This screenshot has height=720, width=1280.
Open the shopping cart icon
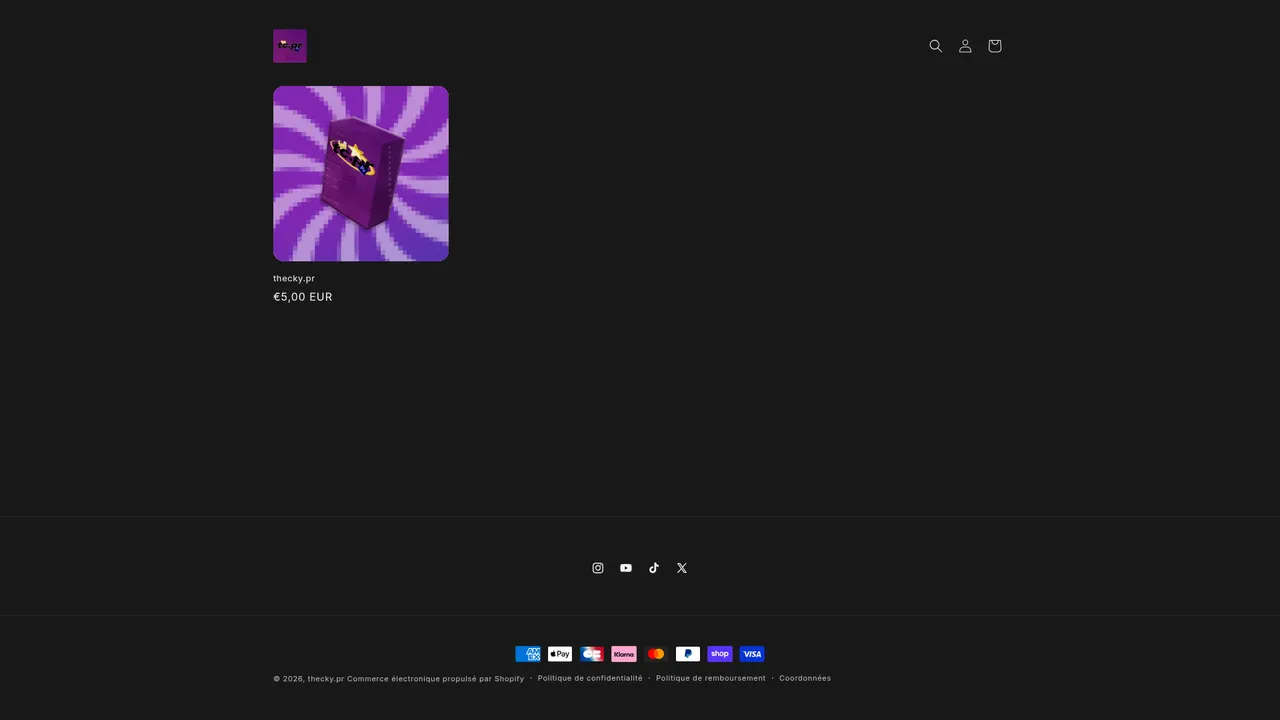pyautogui.click(x=994, y=46)
